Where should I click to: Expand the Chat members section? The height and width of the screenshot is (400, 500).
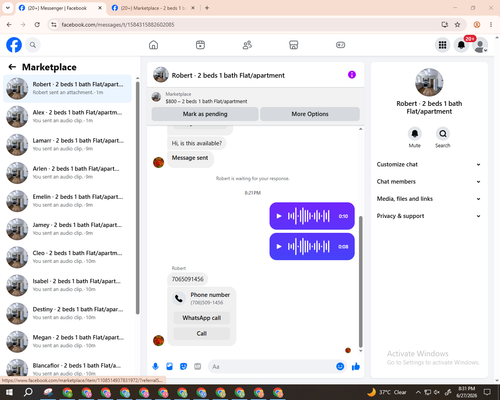[429, 182]
